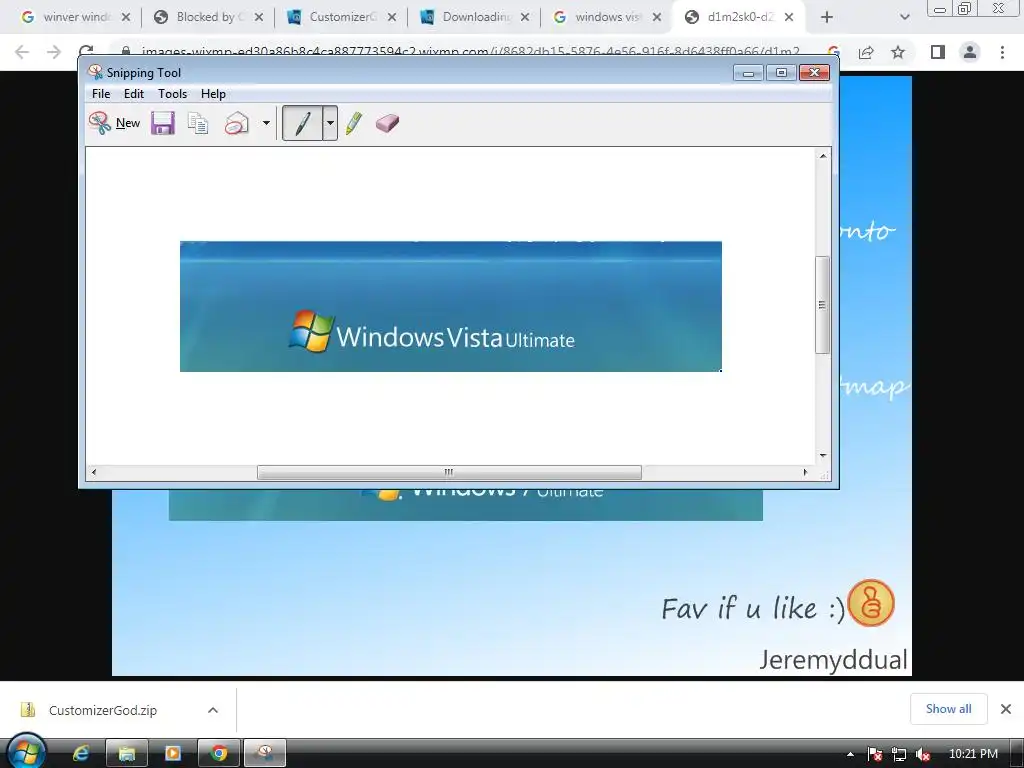1024x768 pixels.
Task: Save the snip with floppy disk icon
Action: (x=163, y=123)
